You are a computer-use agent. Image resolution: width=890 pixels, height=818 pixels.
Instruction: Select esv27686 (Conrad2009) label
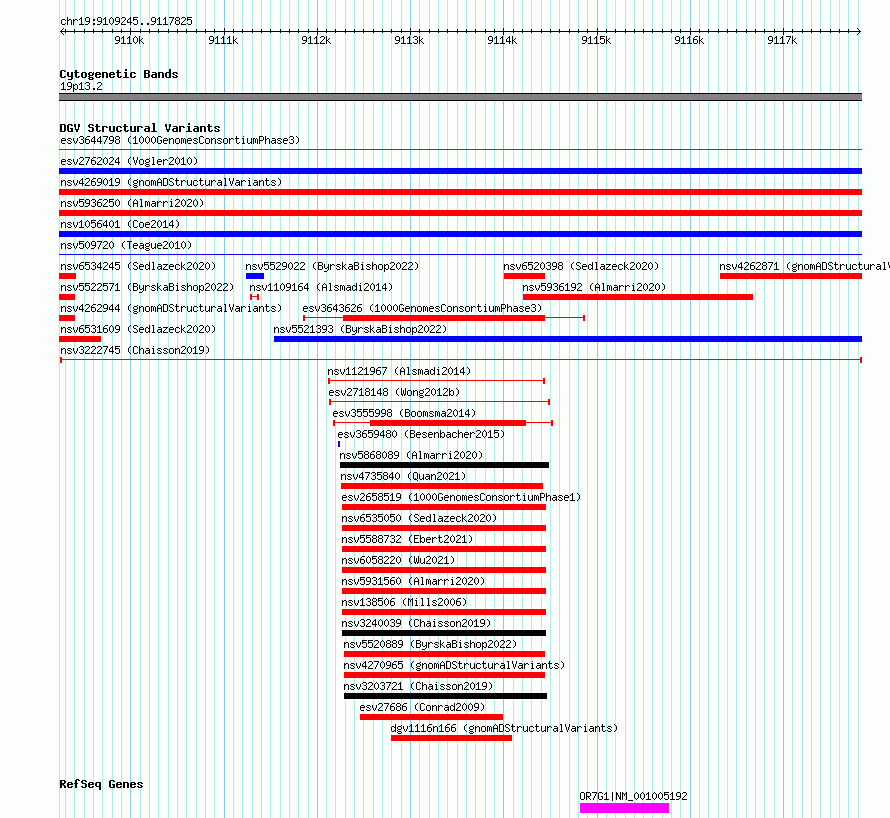(x=422, y=707)
